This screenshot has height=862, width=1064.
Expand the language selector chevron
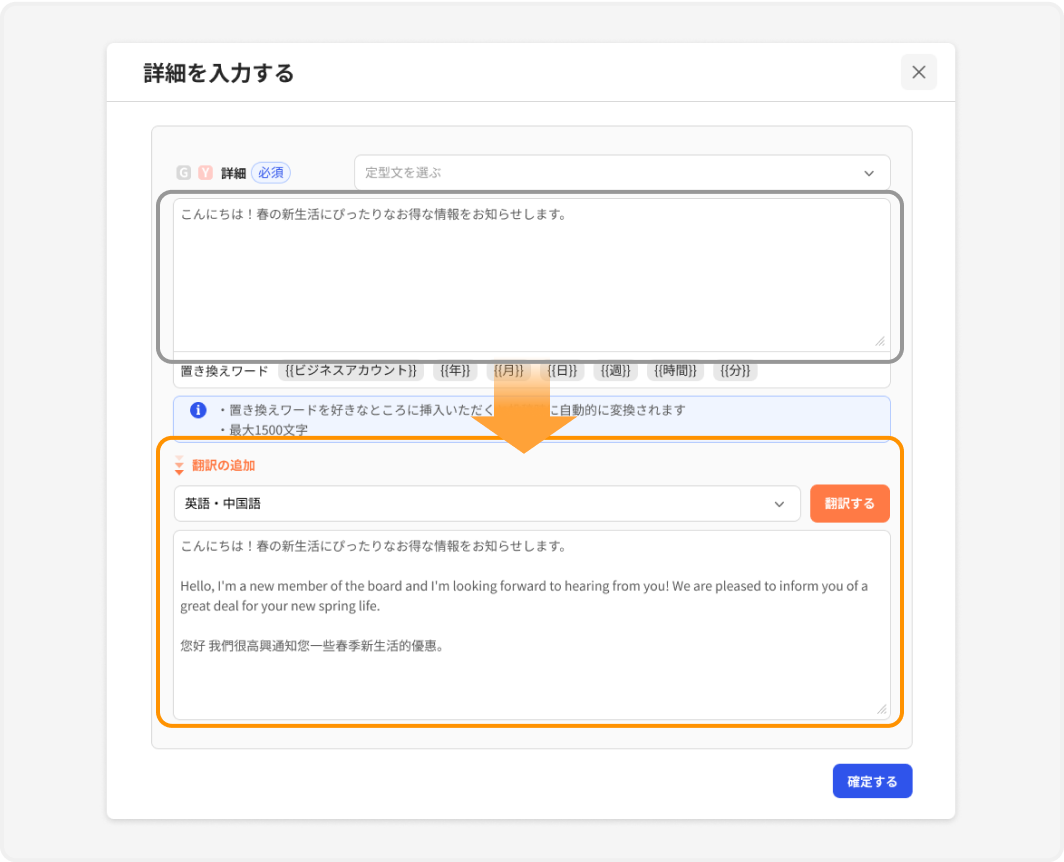click(781, 504)
